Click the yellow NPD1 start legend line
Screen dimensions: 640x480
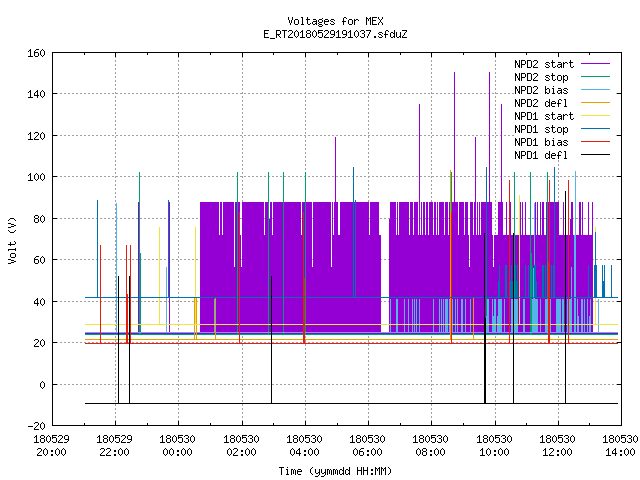595,116
